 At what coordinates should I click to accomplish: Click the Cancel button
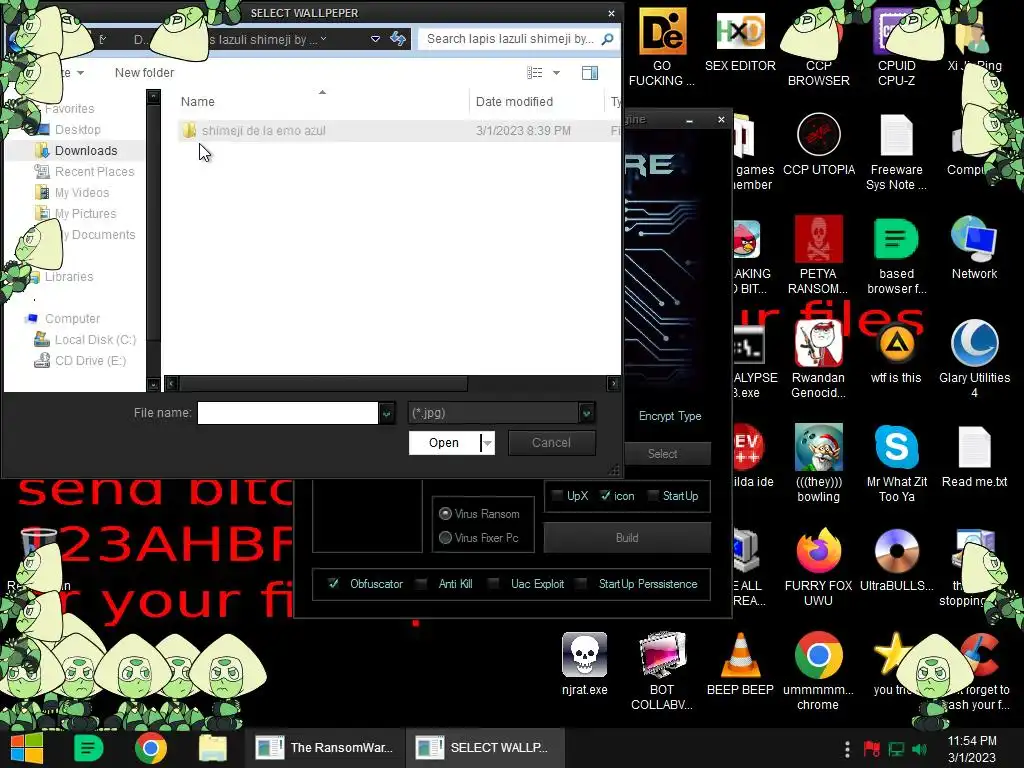(x=551, y=443)
